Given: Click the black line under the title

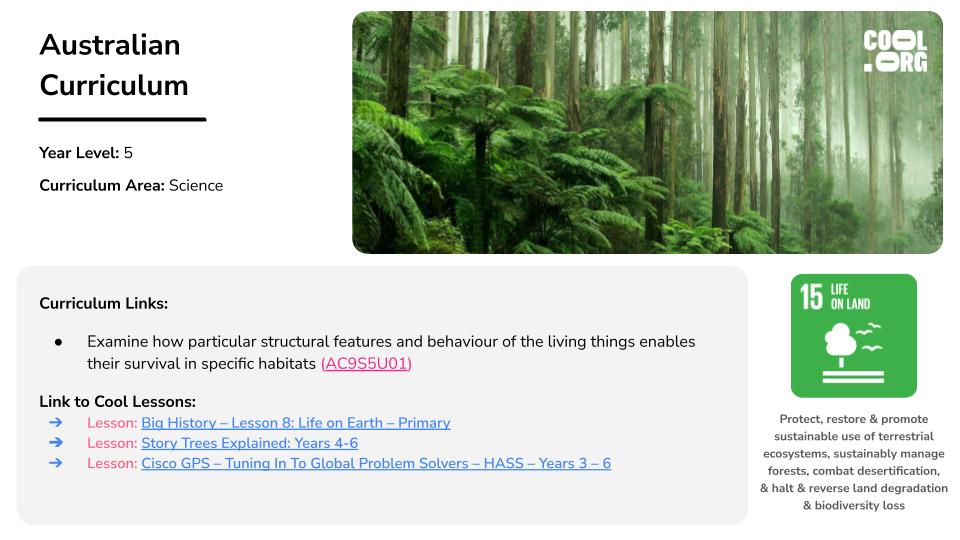Looking at the screenshot, I should [122, 119].
